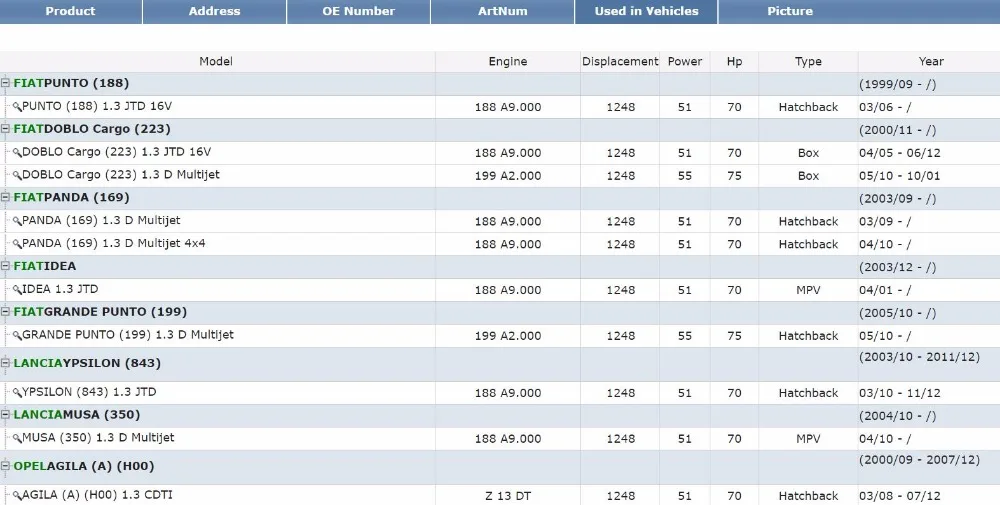Click magnifier icon beside YPSILON (843) 1.3 JTD

pos(17,393)
